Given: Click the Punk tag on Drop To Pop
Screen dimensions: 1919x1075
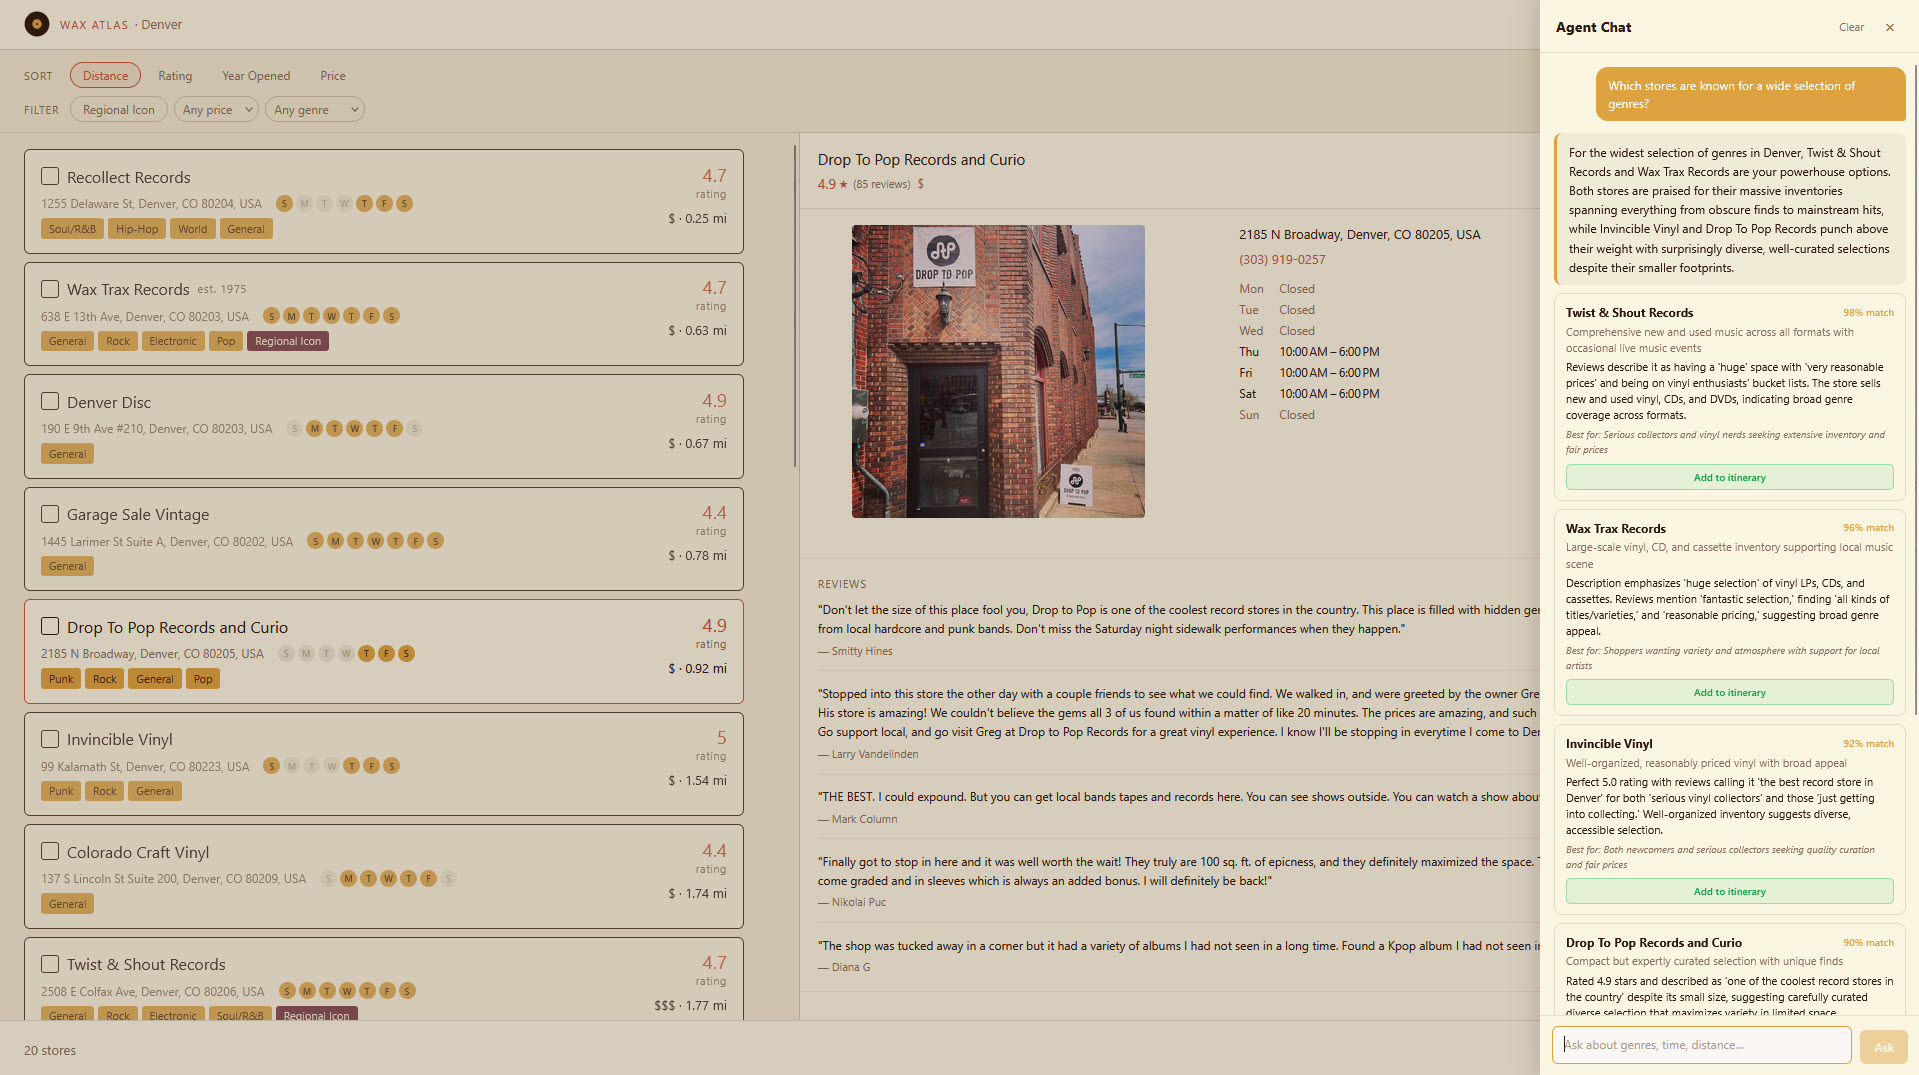Looking at the screenshot, I should [x=61, y=679].
